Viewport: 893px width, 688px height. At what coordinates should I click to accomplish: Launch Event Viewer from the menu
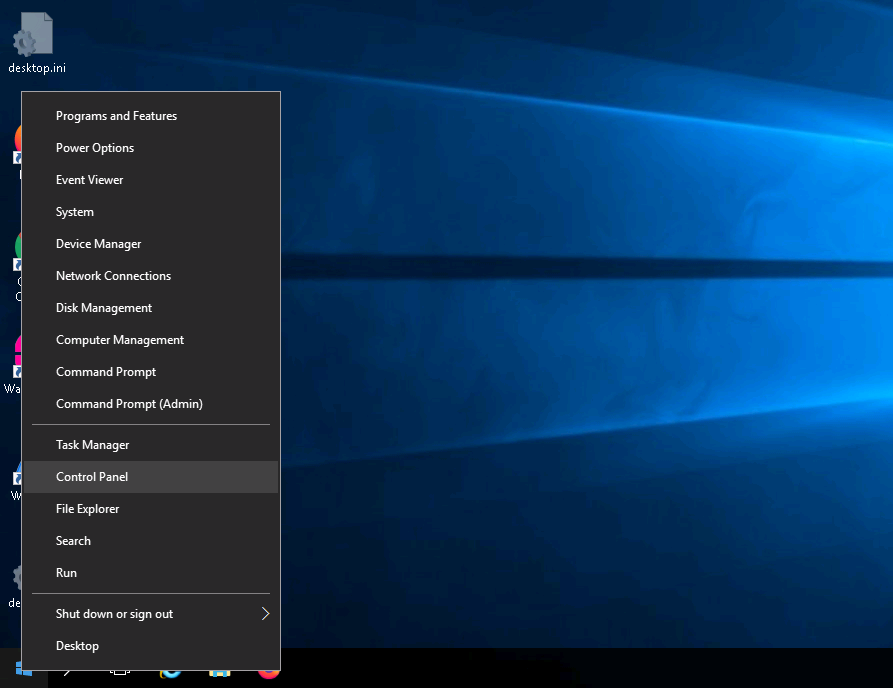pos(151,179)
